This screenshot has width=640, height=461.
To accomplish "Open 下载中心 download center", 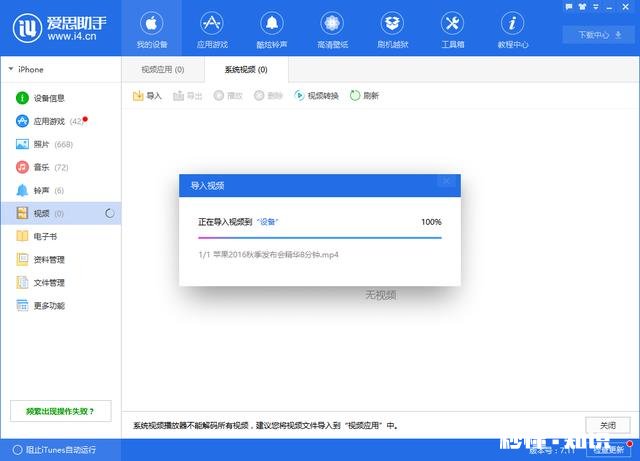I will click(x=599, y=35).
